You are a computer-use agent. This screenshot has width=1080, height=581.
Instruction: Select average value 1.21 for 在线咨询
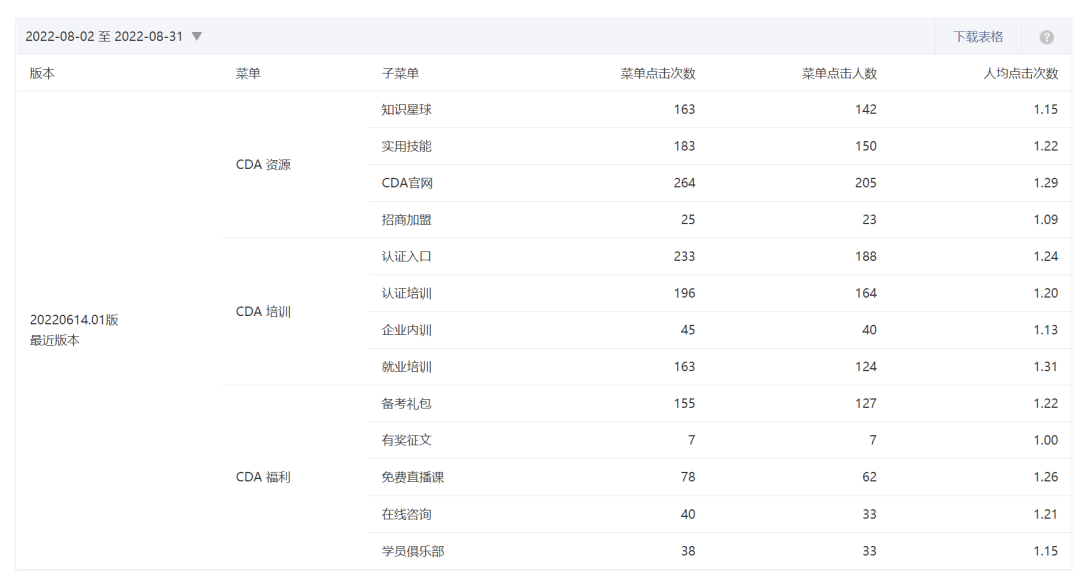(1046, 514)
